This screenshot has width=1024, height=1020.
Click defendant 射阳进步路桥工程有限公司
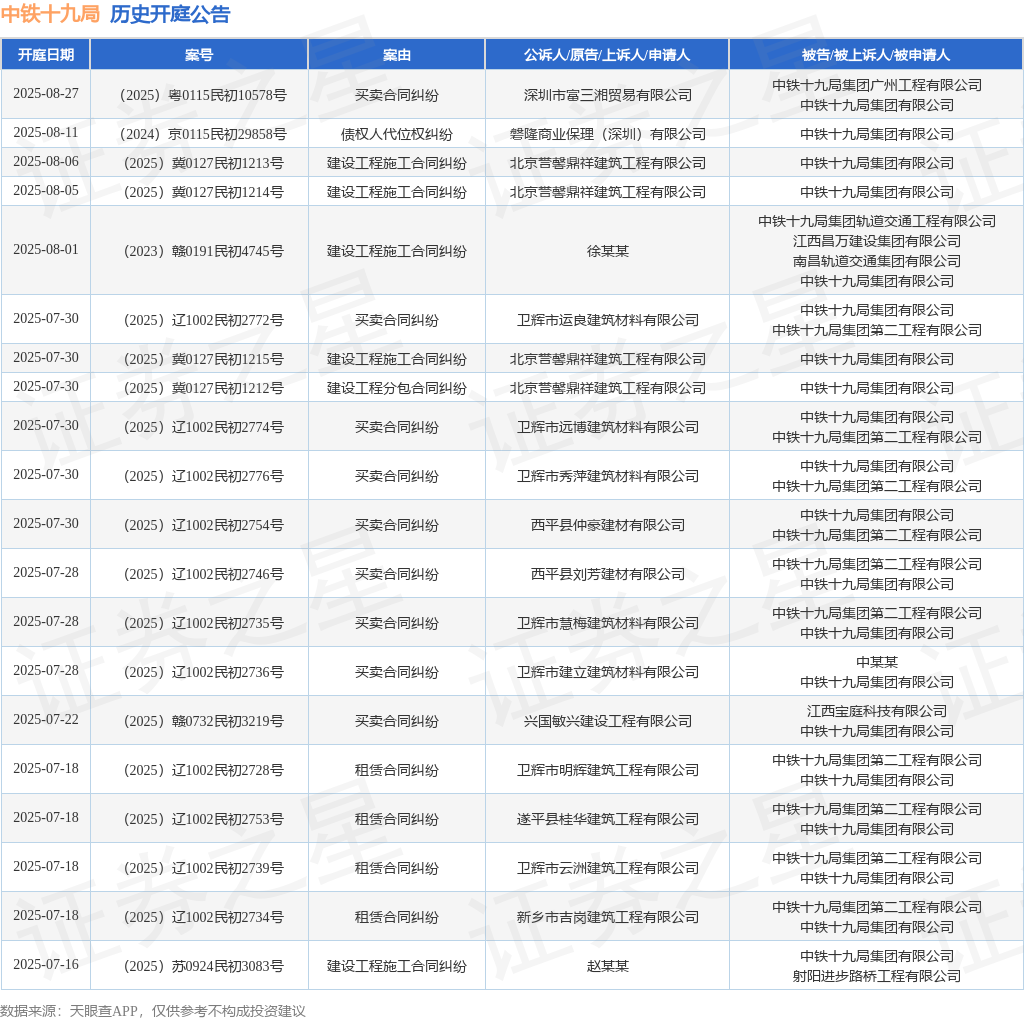(876, 976)
